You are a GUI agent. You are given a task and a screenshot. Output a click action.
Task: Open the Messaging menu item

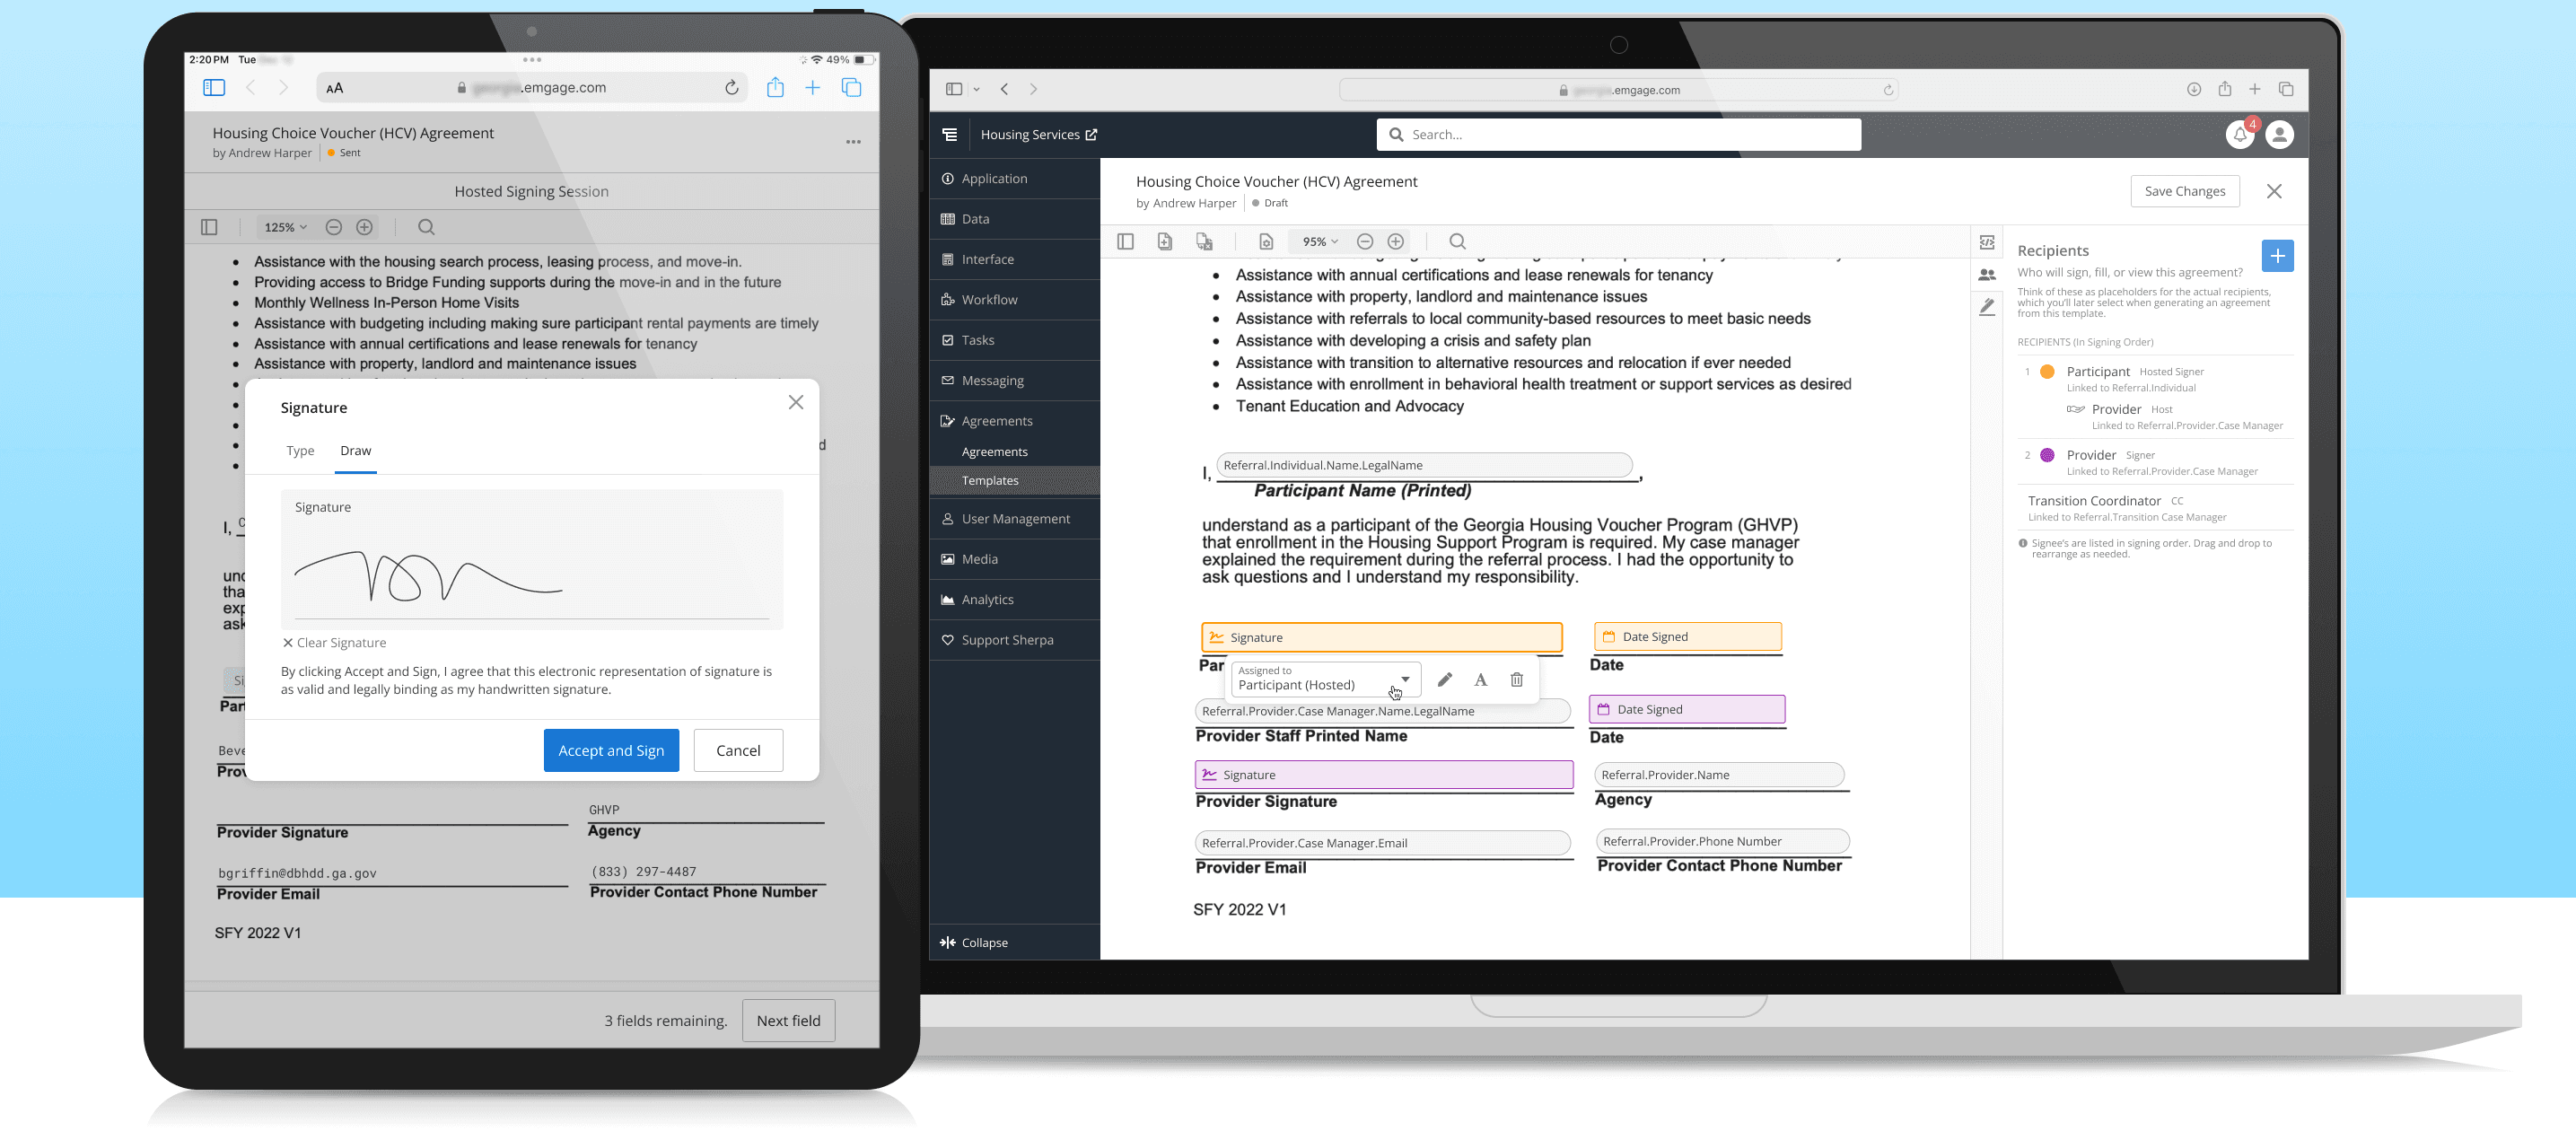point(1014,381)
